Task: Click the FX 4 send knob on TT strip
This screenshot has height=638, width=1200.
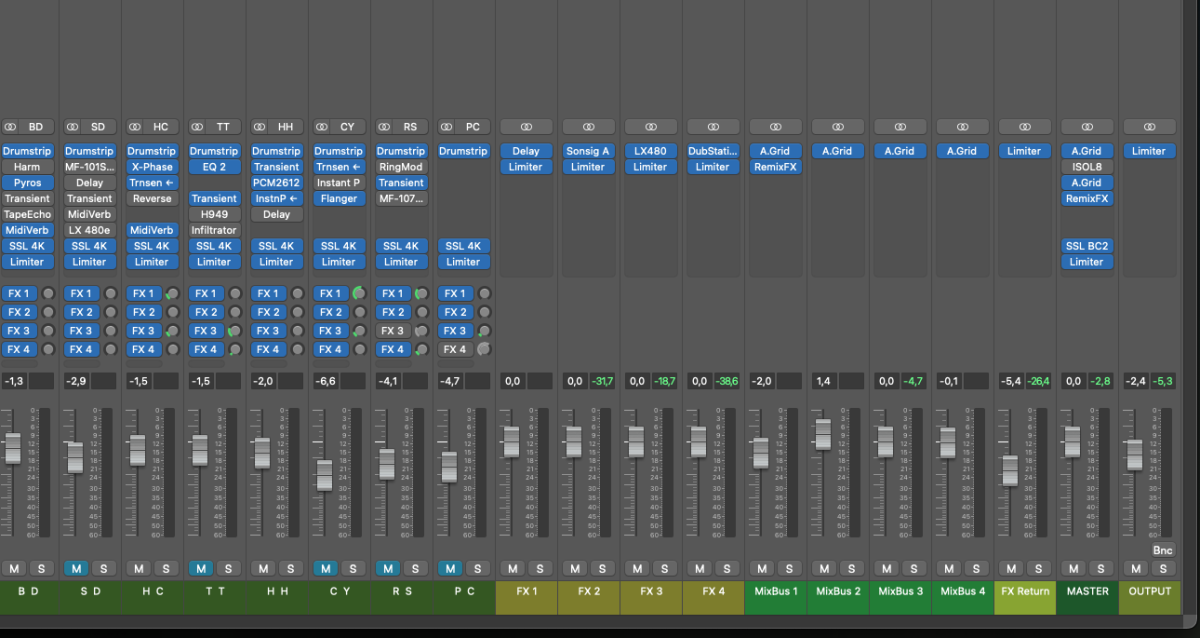Action: pyautogui.click(x=234, y=349)
